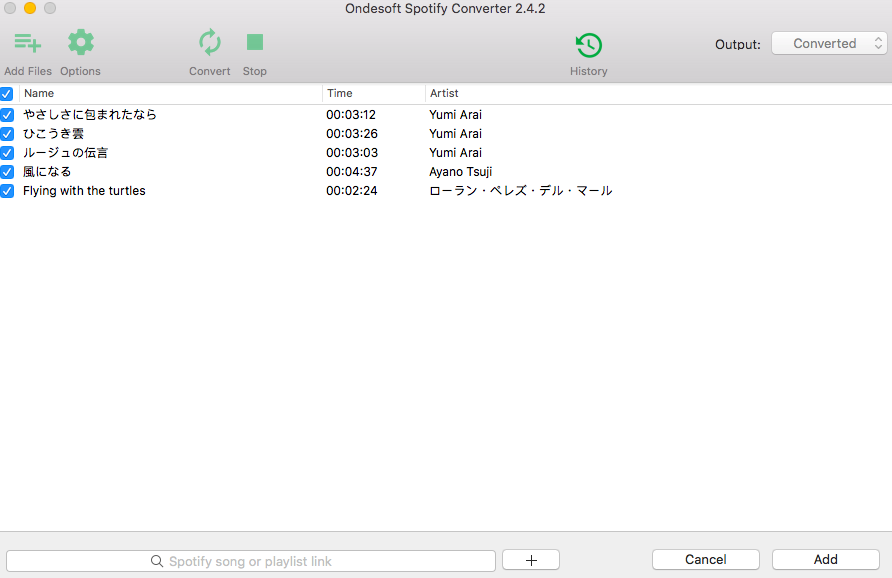Click the yellow minimize window button

coord(30,8)
